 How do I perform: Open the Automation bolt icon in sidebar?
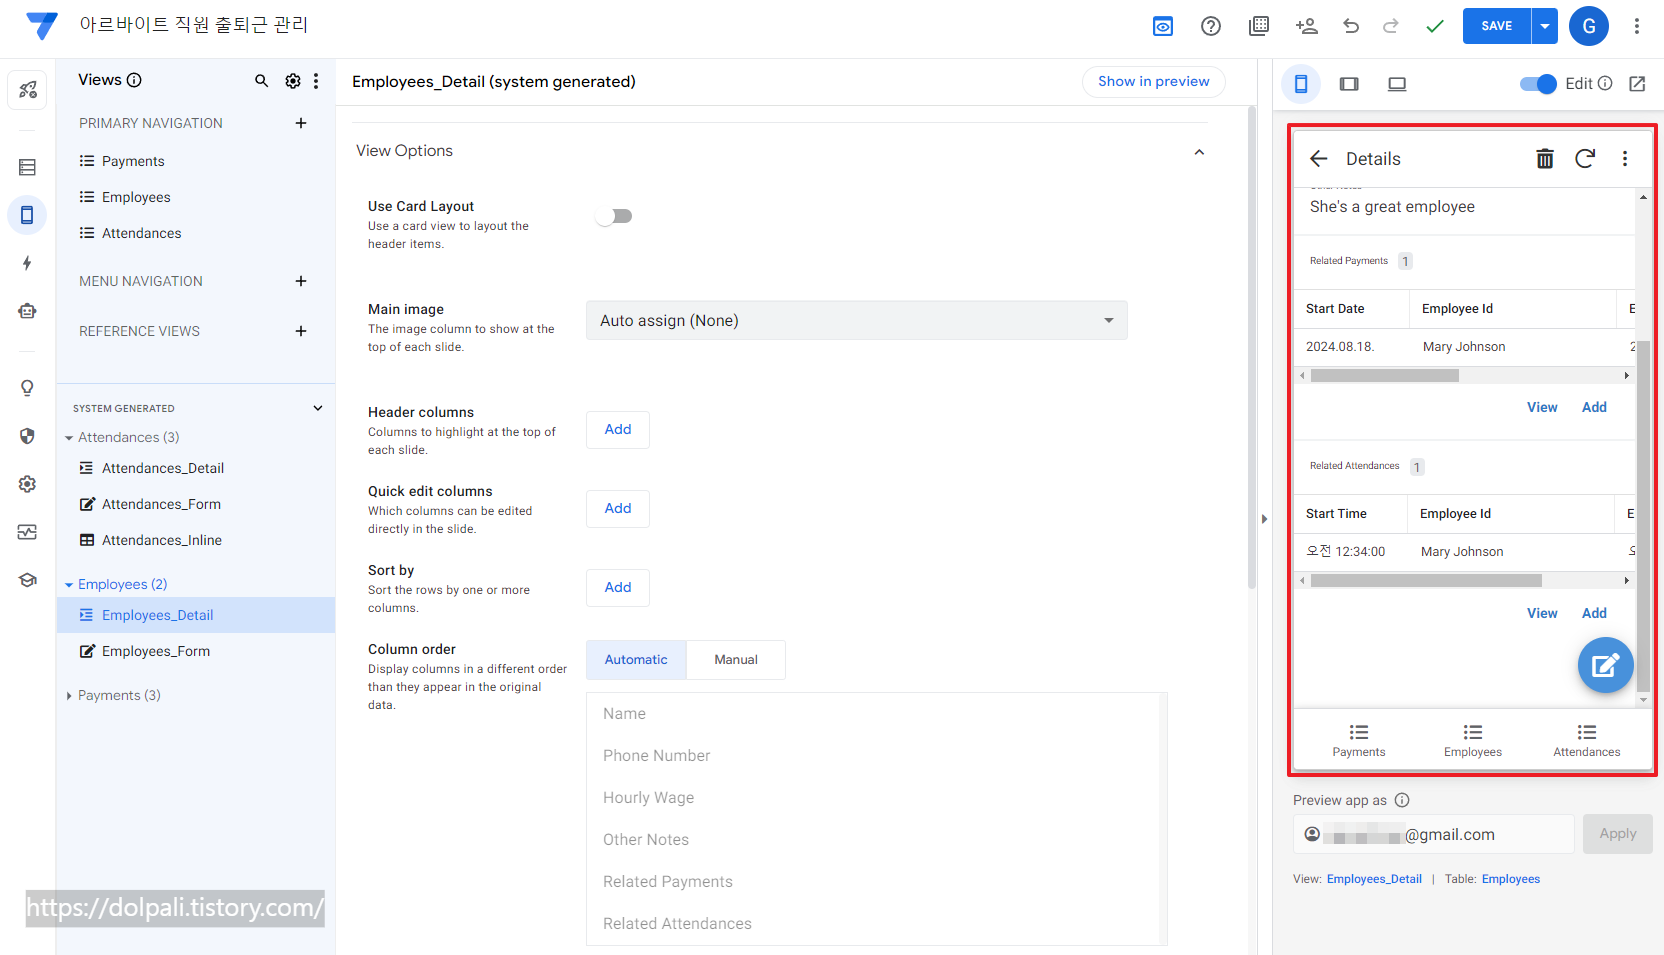click(x=27, y=263)
